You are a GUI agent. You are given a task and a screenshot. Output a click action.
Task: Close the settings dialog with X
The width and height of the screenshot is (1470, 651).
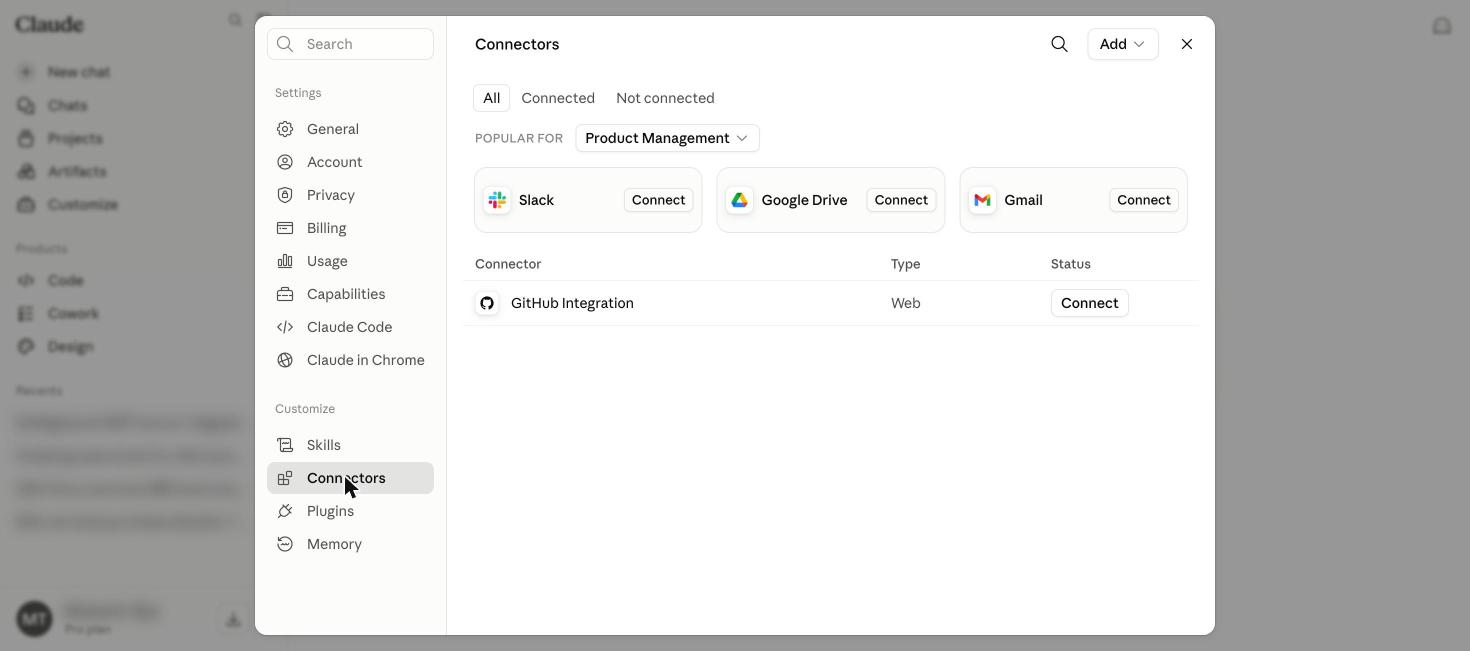(x=1187, y=44)
